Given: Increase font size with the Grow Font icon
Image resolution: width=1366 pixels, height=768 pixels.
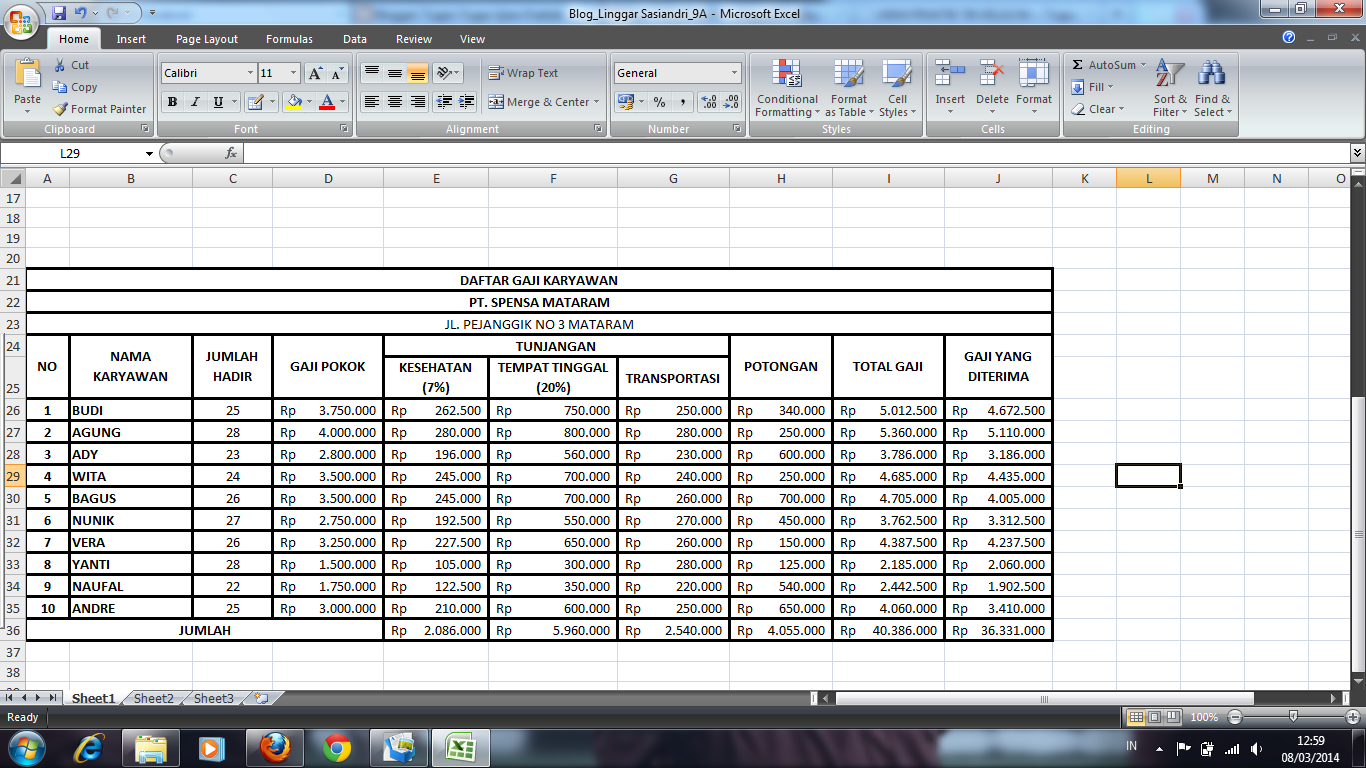Looking at the screenshot, I should pyautogui.click(x=315, y=73).
